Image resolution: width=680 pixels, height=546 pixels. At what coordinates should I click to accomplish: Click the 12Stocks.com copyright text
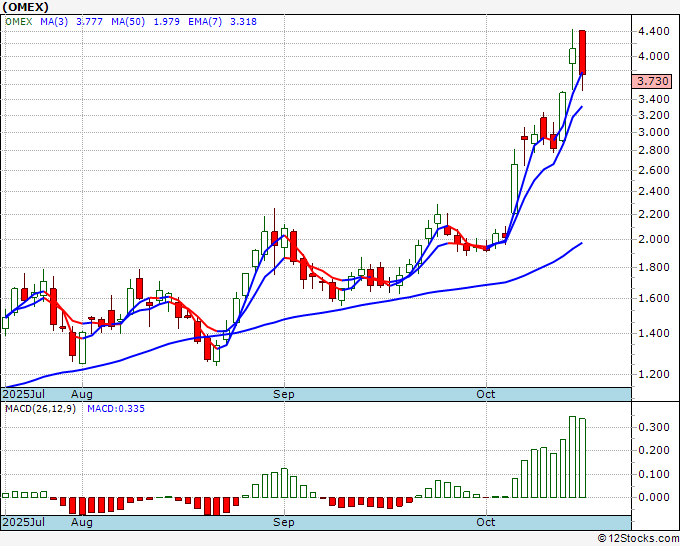pyautogui.click(x=638, y=539)
